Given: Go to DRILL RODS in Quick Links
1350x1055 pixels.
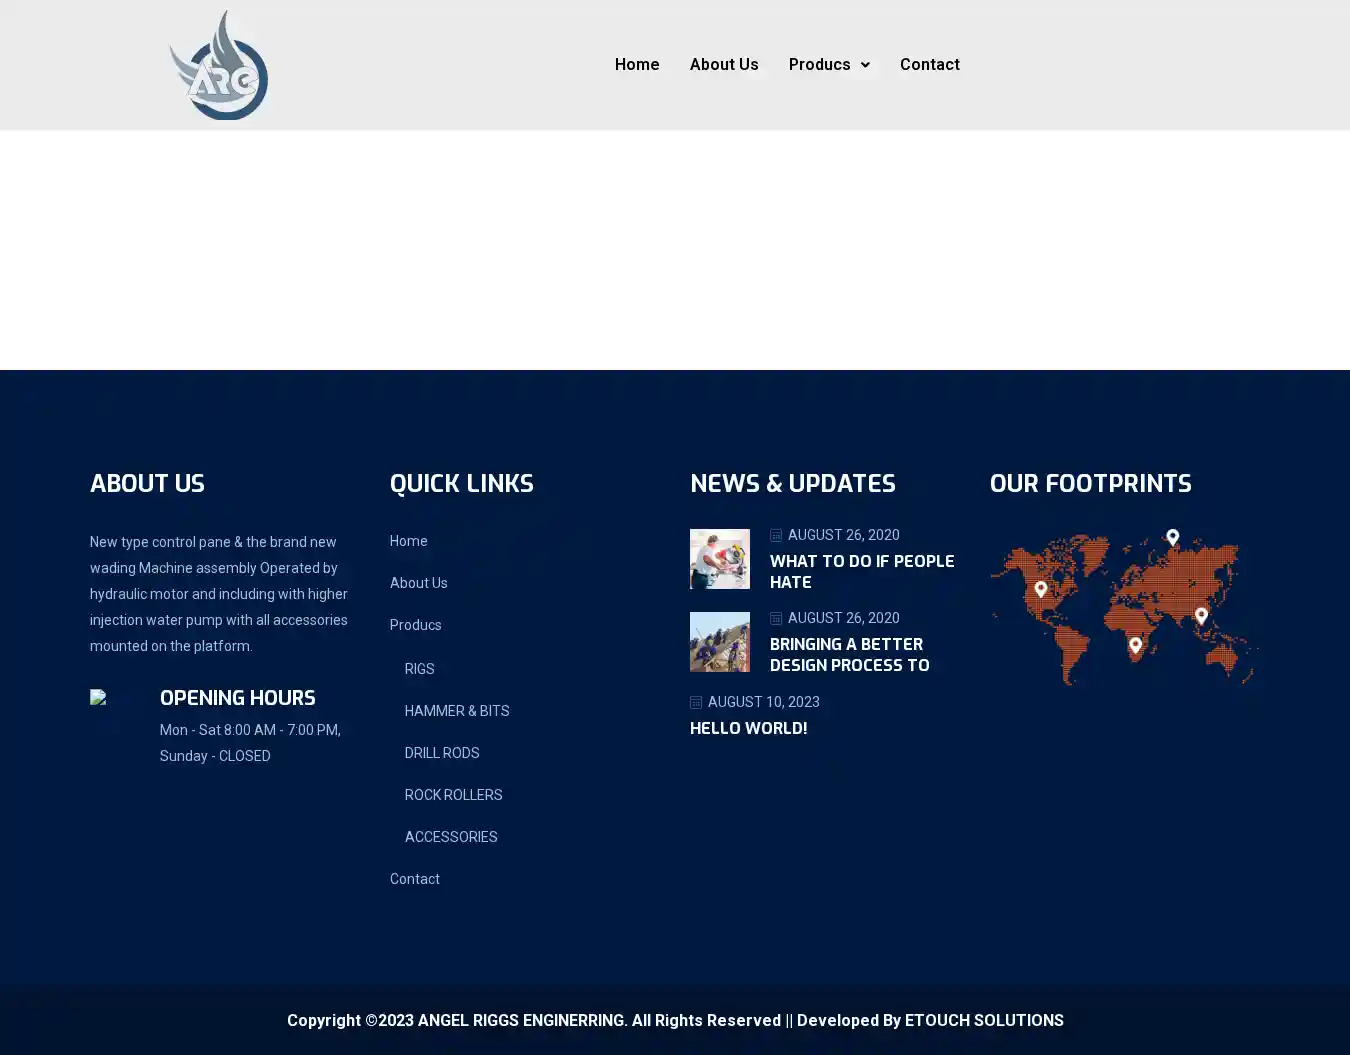Looking at the screenshot, I should pyautogui.click(x=442, y=753).
